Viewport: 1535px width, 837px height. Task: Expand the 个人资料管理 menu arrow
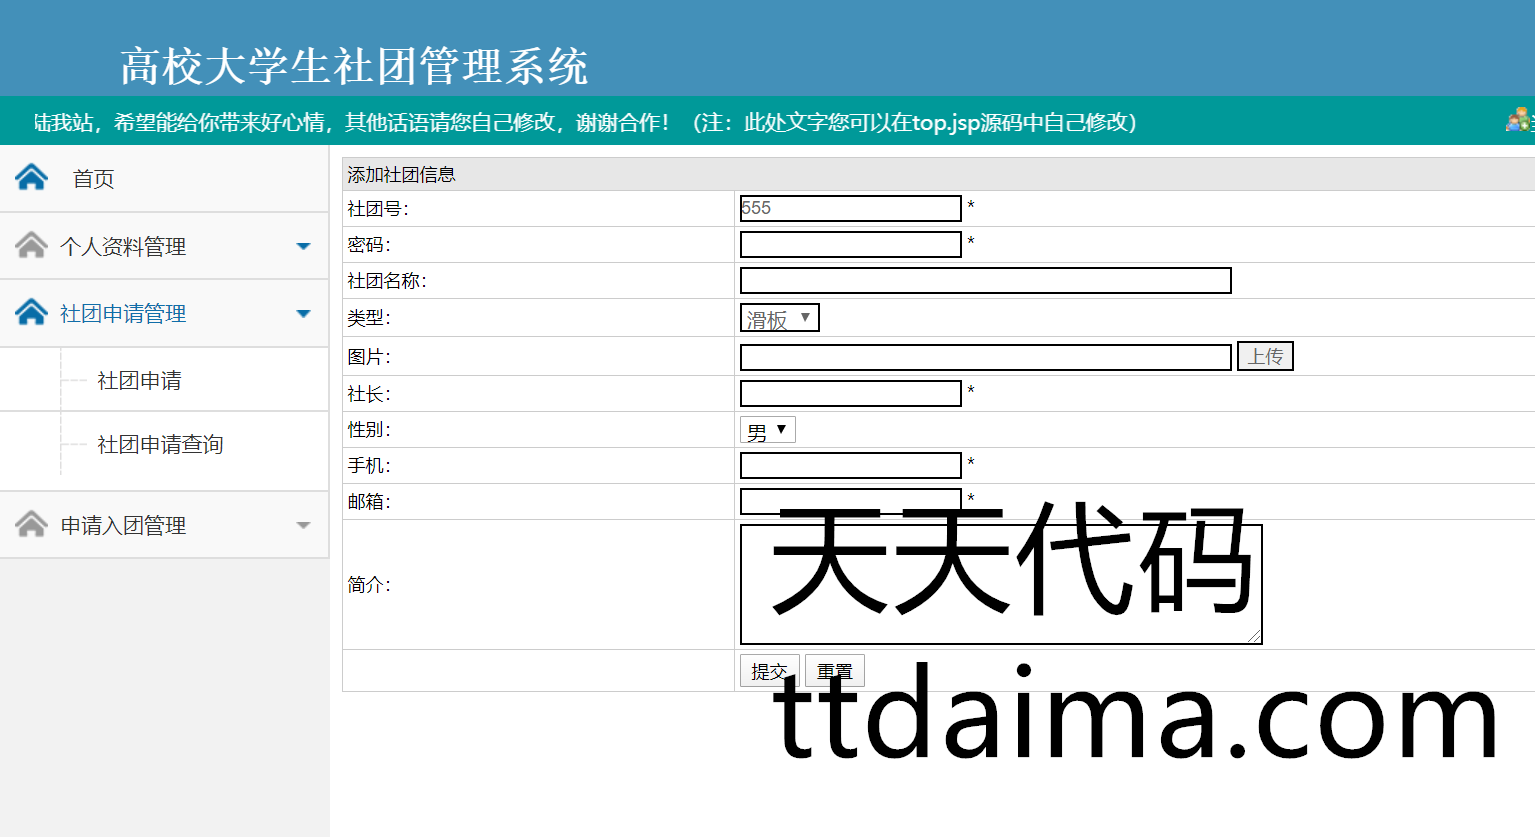click(x=303, y=246)
